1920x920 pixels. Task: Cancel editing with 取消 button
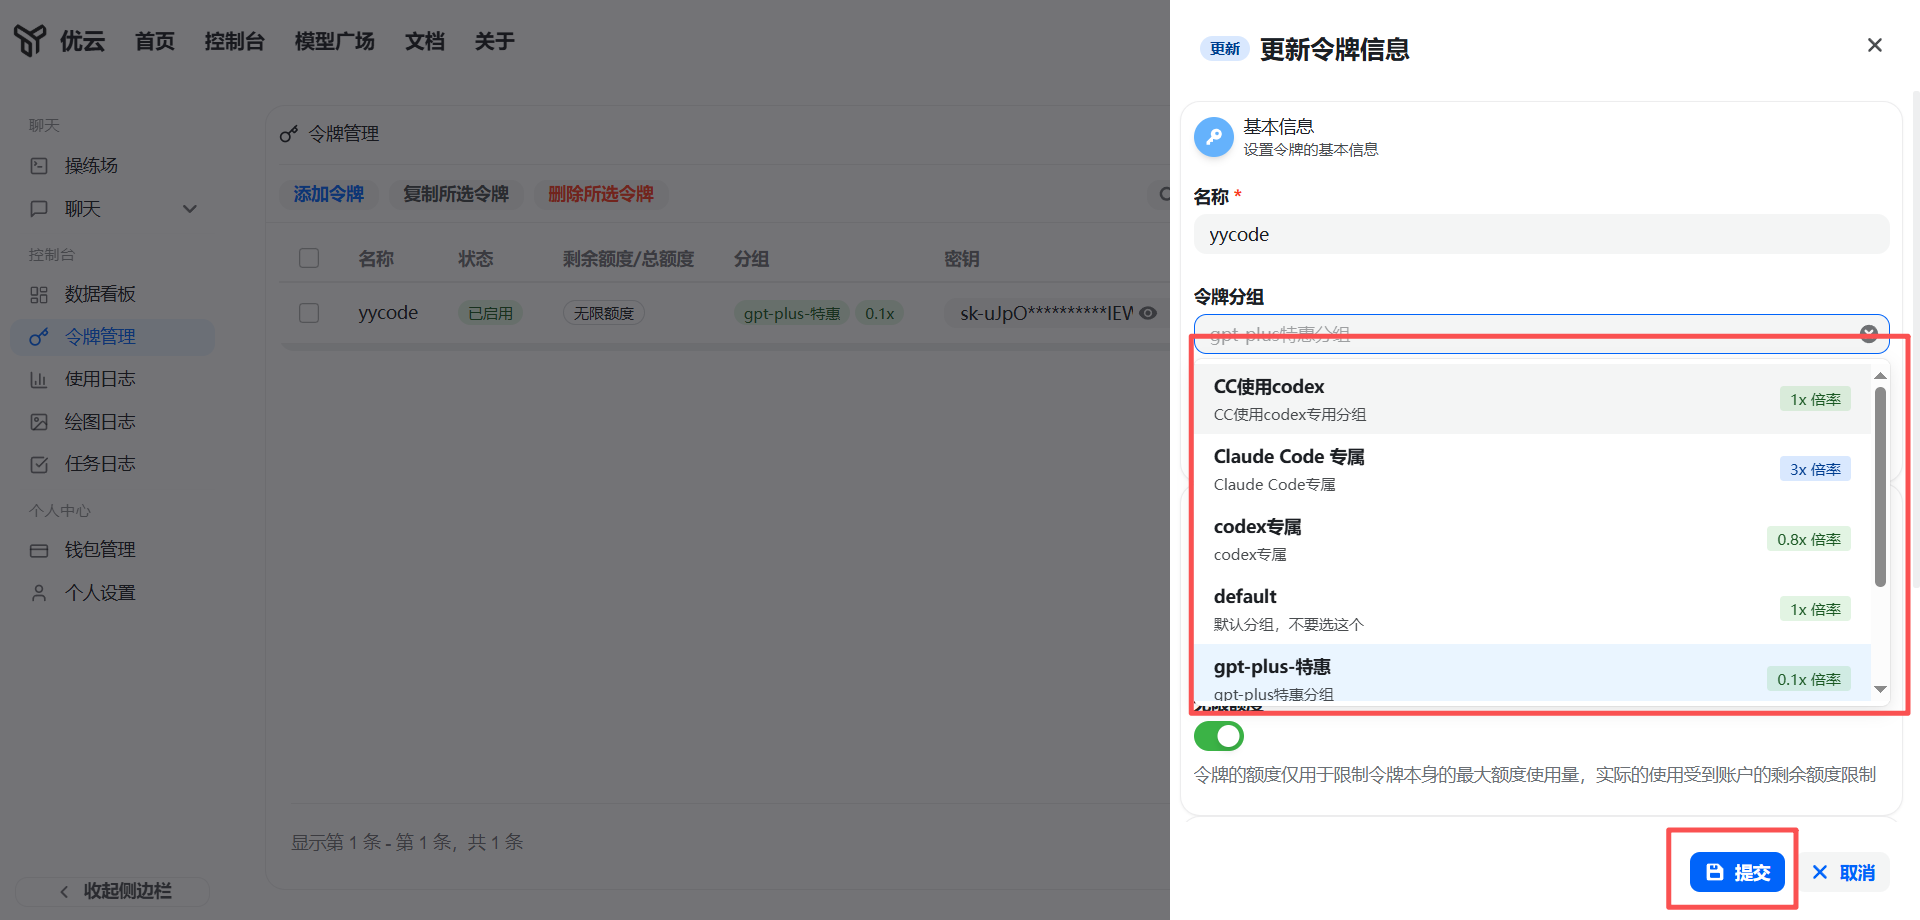click(x=1844, y=872)
